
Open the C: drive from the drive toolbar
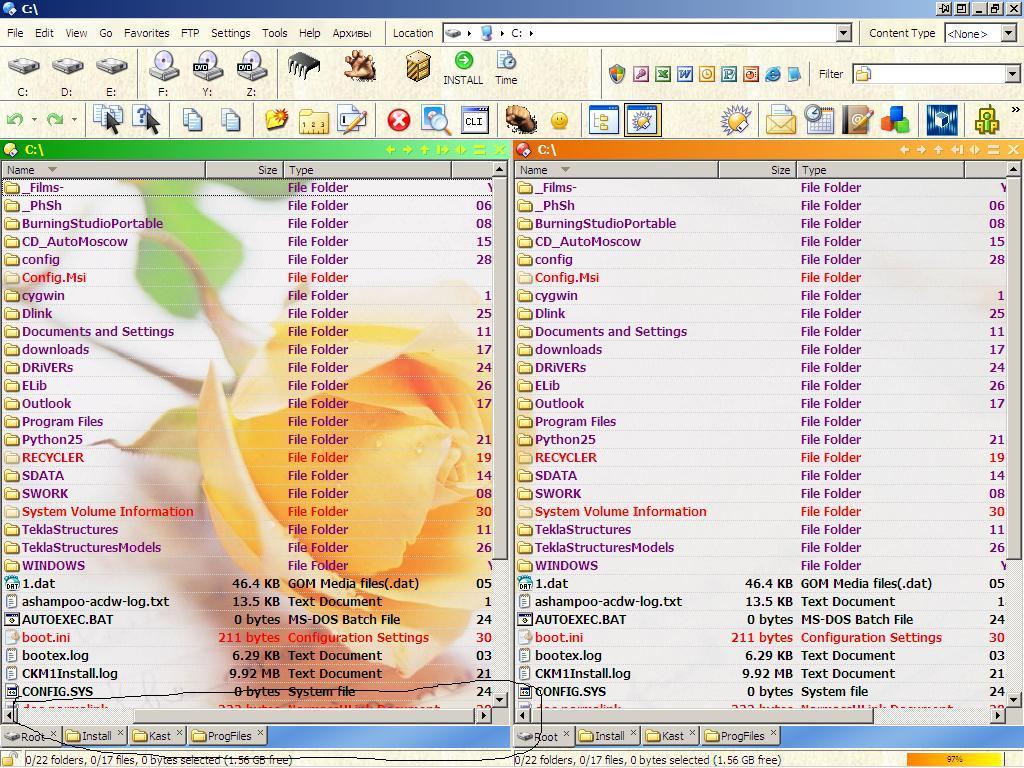pos(23,68)
